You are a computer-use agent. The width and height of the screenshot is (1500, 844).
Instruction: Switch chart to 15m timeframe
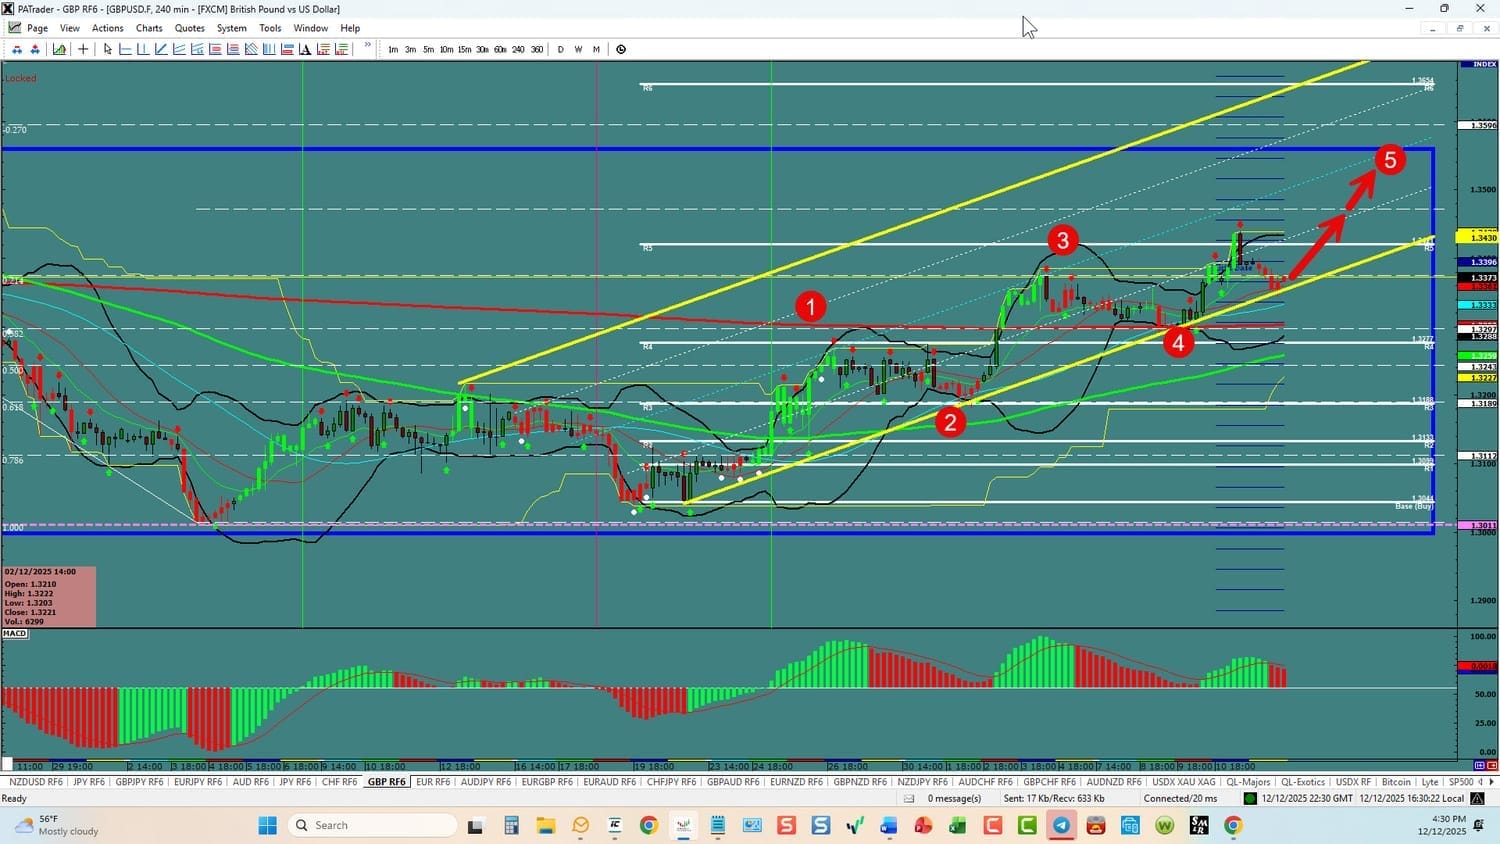pyautogui.click(x=464, y=49)
